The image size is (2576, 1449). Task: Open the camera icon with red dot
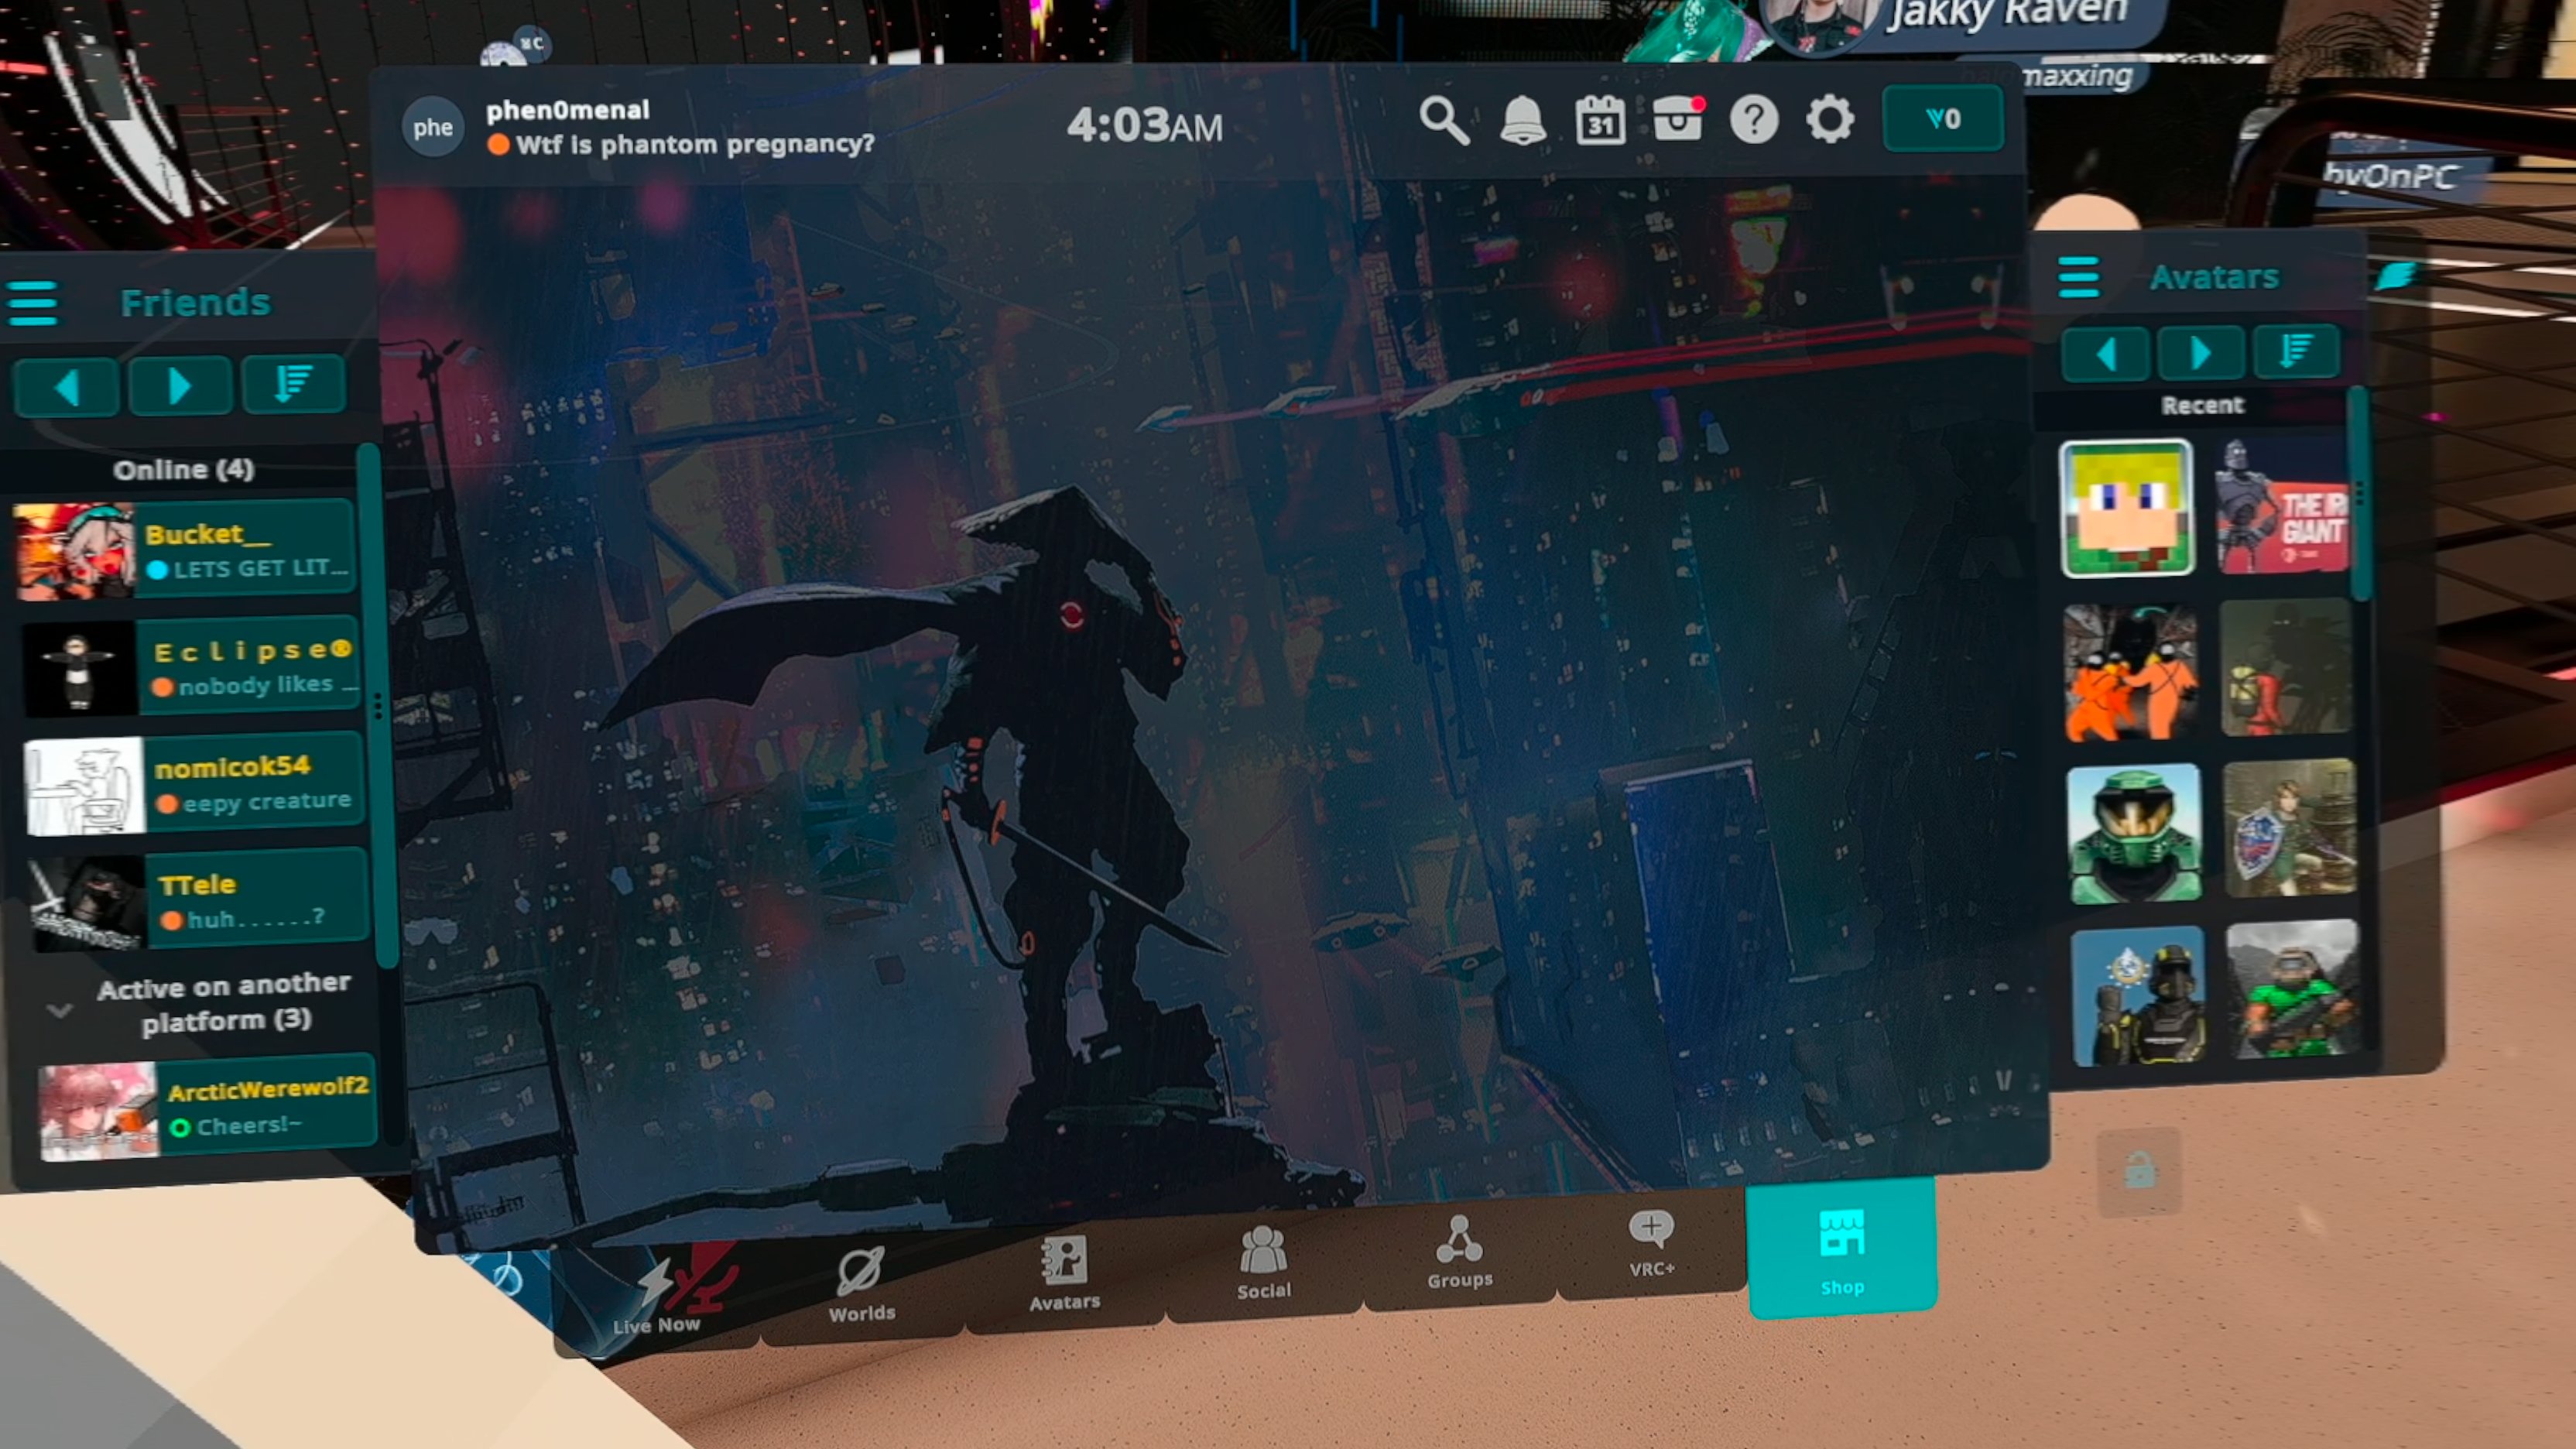(x=1677, y=120)
